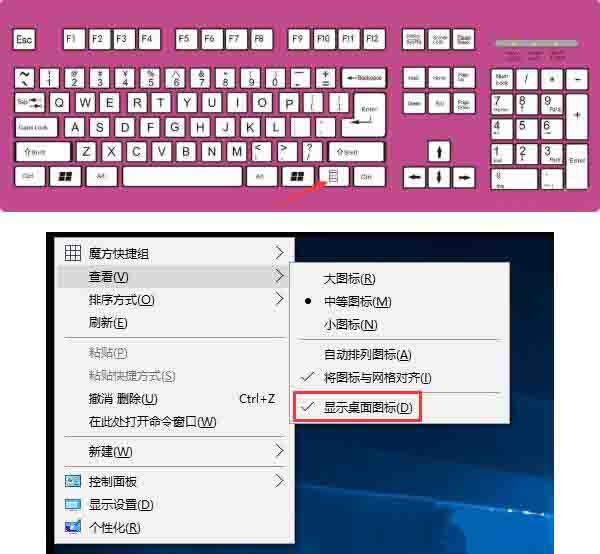Click the 个性化 icon in the menu
The image size is (600, 554).
pyautogui.click(x=72, y=527)
